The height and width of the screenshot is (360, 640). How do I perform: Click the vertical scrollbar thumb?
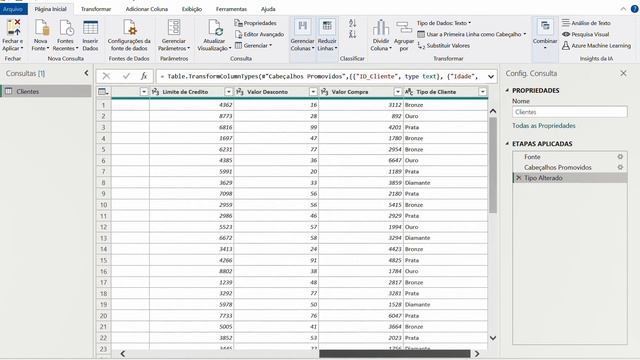point(493,165)
